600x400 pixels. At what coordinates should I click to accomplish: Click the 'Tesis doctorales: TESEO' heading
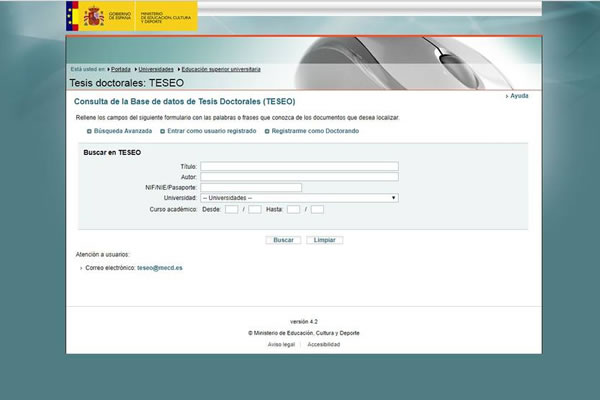click(127, 83)
